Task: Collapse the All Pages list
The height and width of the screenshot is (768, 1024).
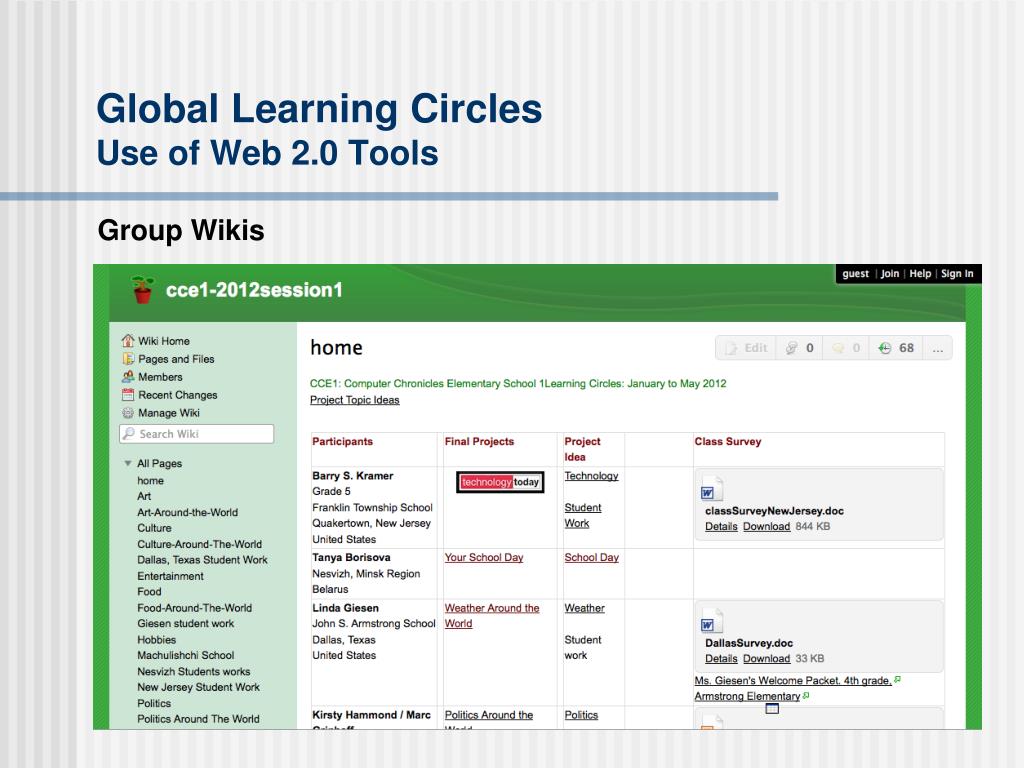Action: click(128, 463)
